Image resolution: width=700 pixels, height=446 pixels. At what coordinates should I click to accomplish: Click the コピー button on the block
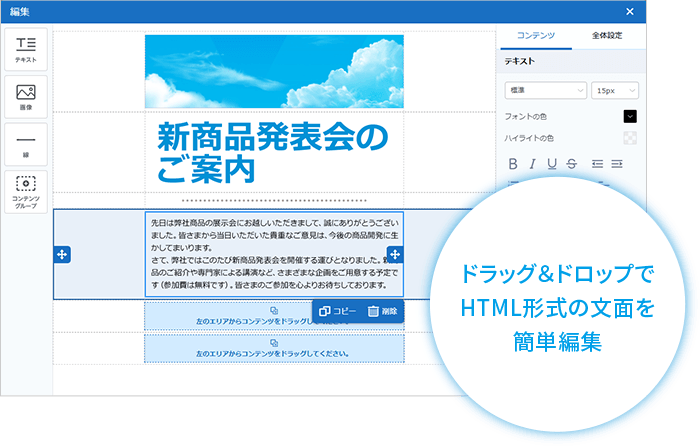[338, 311]
